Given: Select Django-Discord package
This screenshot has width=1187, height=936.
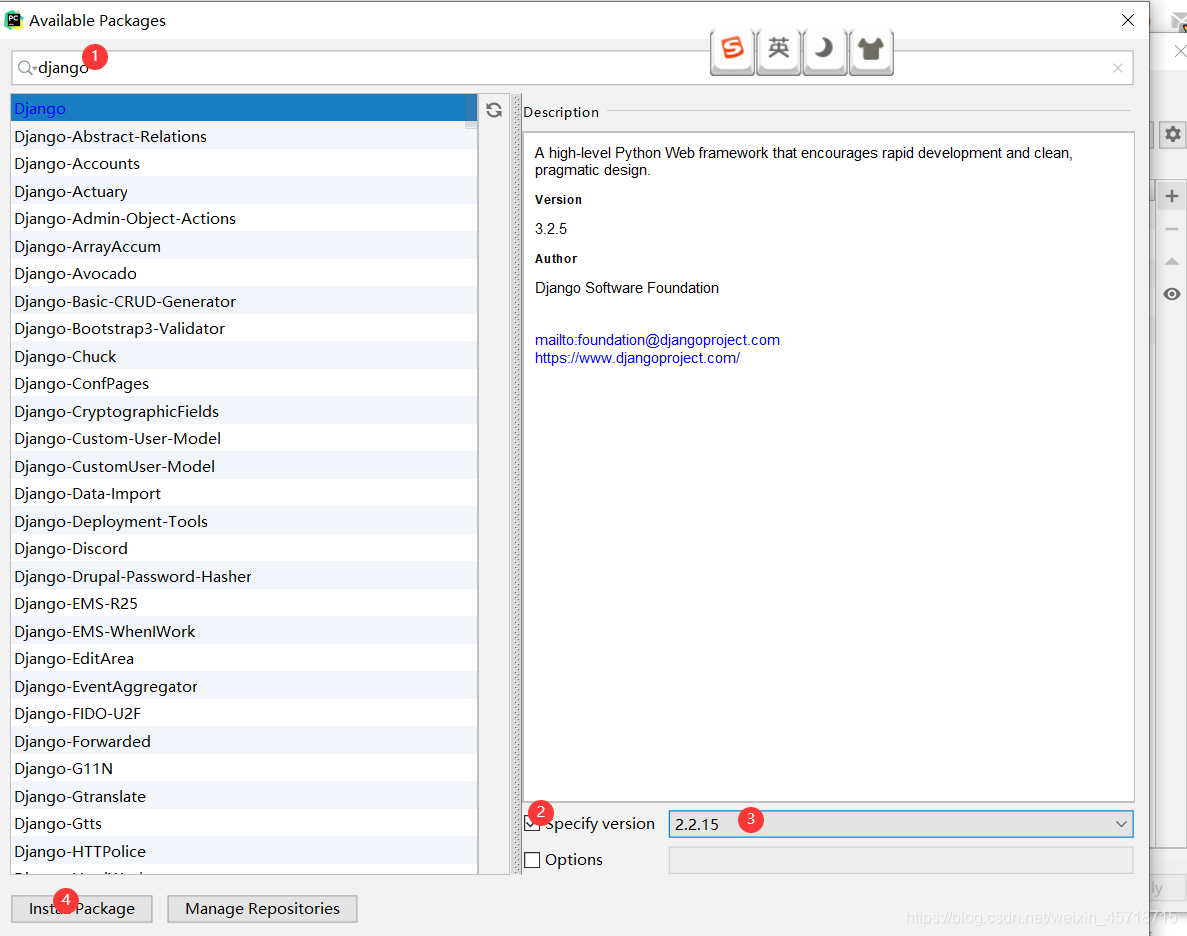Looking at the screenshot, I should coord(244,549).
